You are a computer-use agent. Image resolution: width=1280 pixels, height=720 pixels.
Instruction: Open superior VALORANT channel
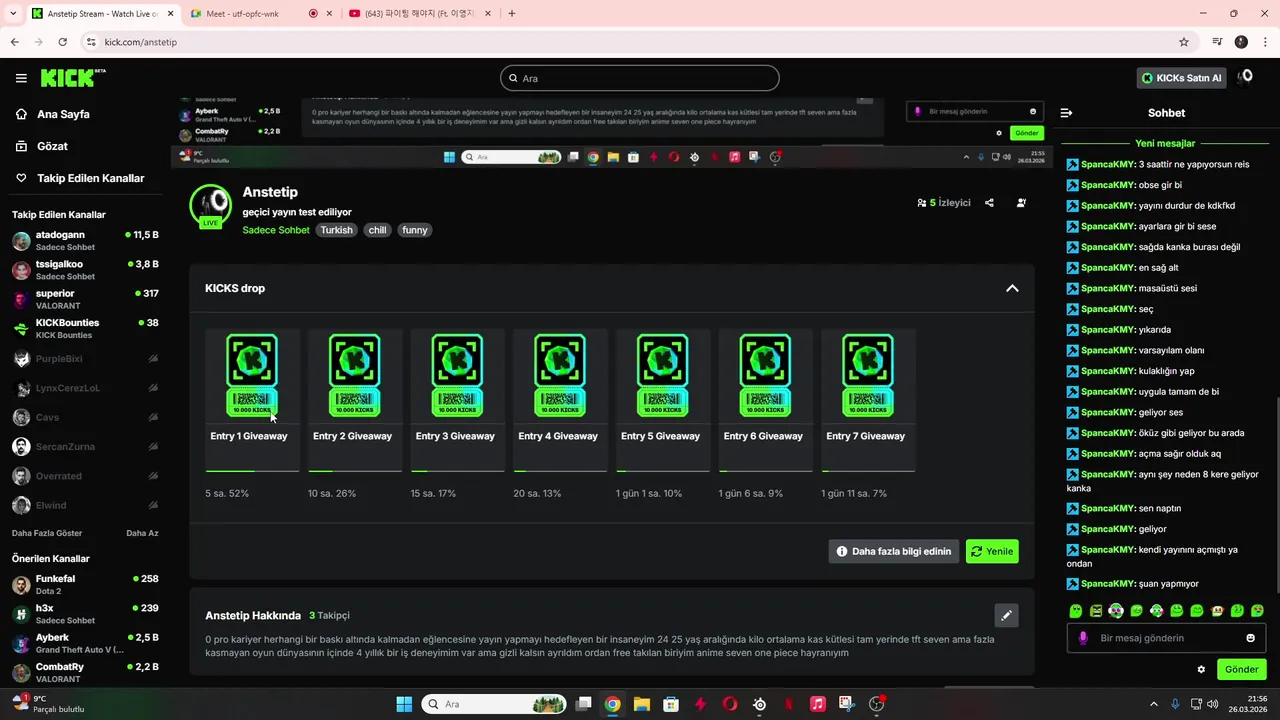click(x=85, y=299)
